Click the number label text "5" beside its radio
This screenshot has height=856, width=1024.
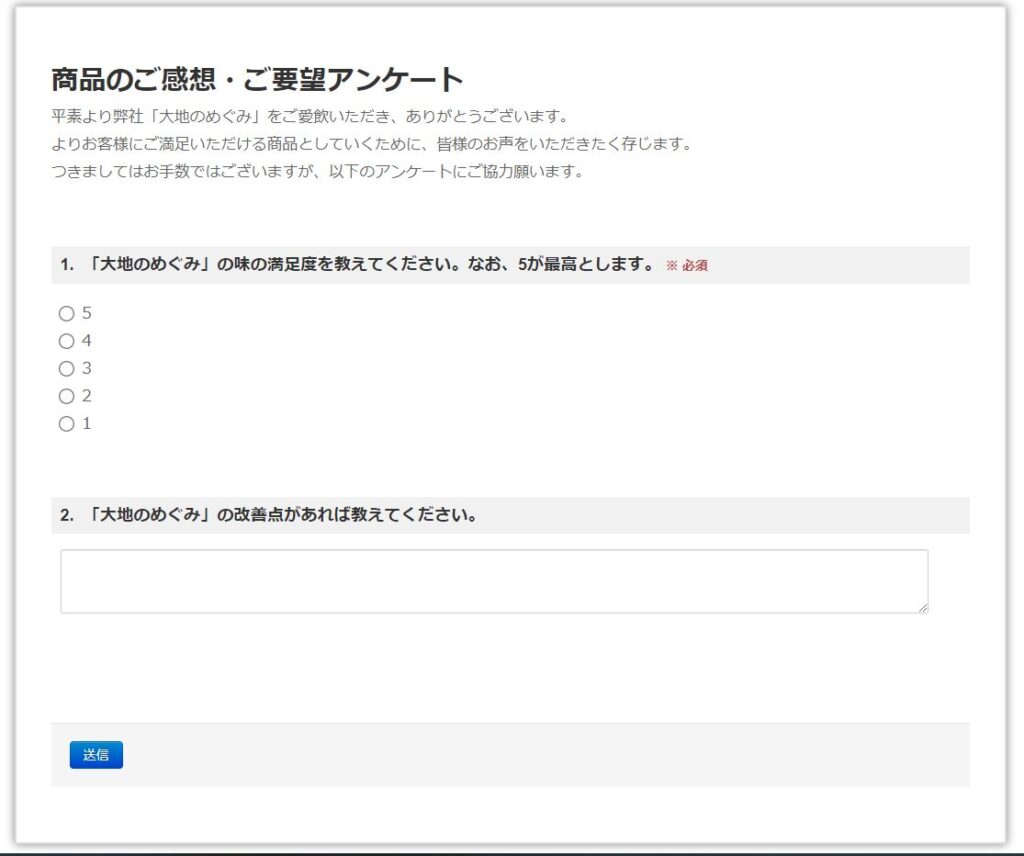(x=87, y=314)
